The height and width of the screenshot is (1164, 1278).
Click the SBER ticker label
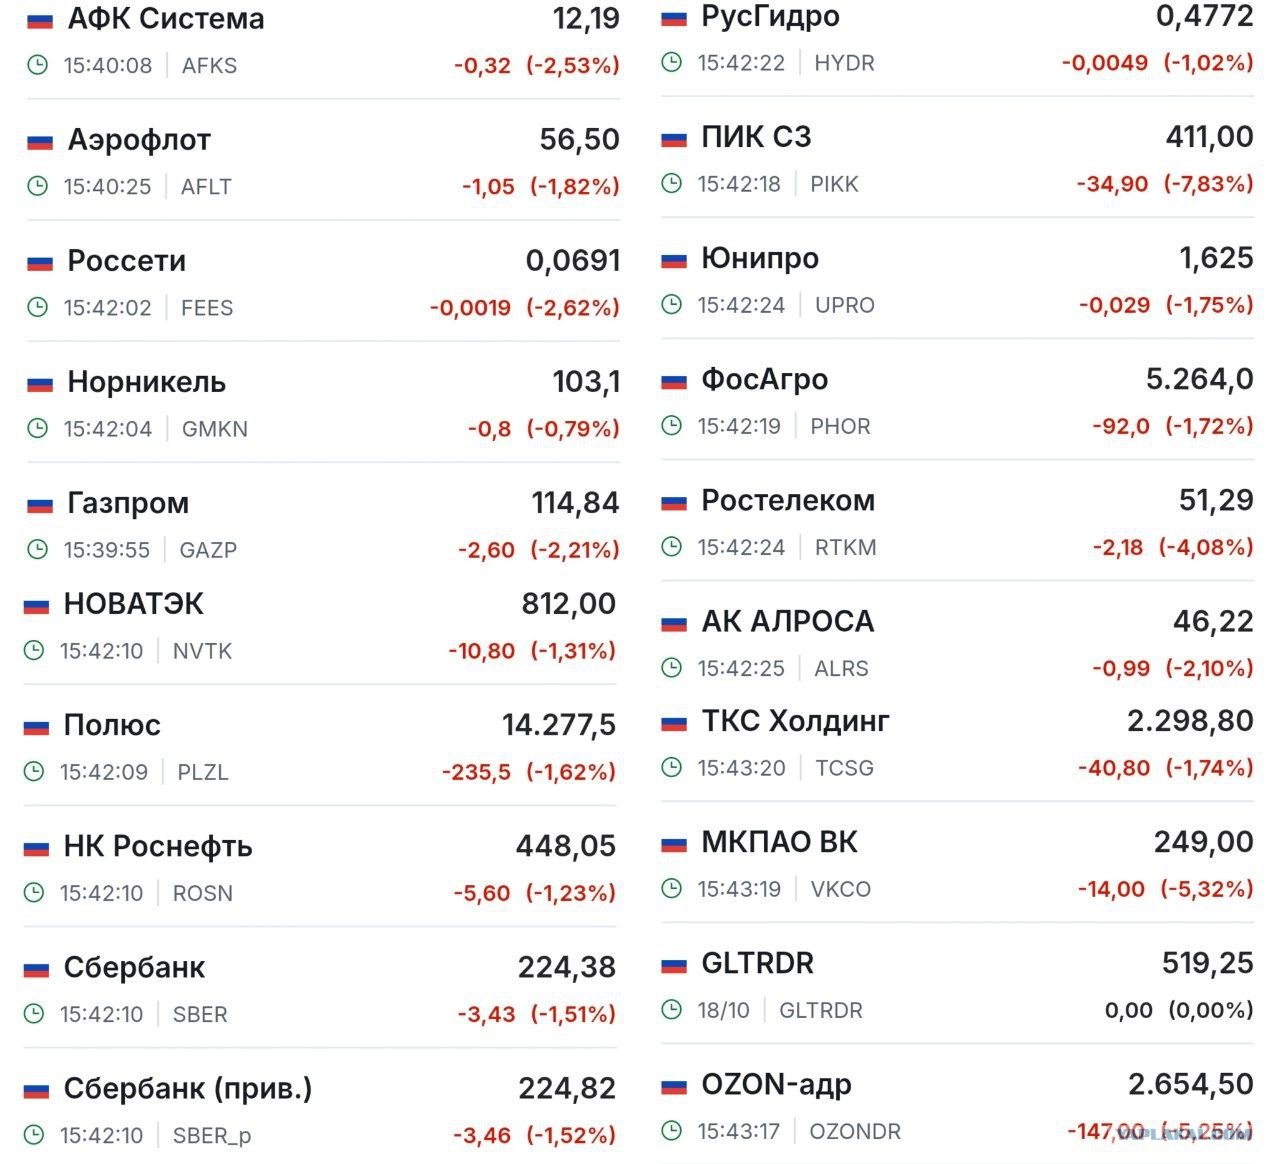pyautogui.click(x=200, y=1014)
